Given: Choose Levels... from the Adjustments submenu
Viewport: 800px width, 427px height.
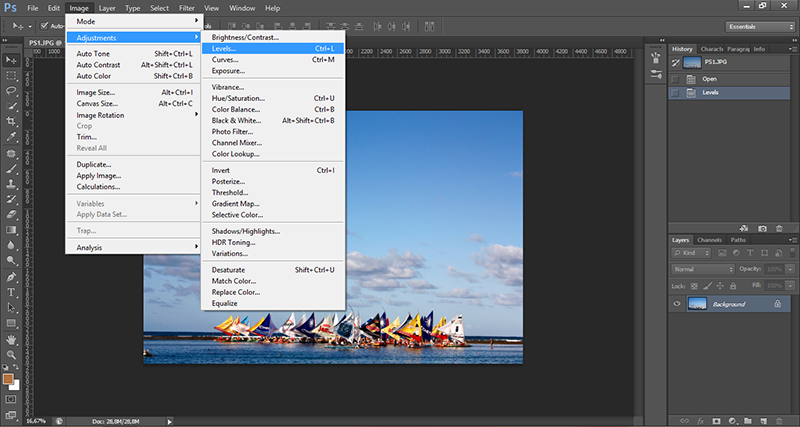Looking at the screenshot, I should pos(224,48).
